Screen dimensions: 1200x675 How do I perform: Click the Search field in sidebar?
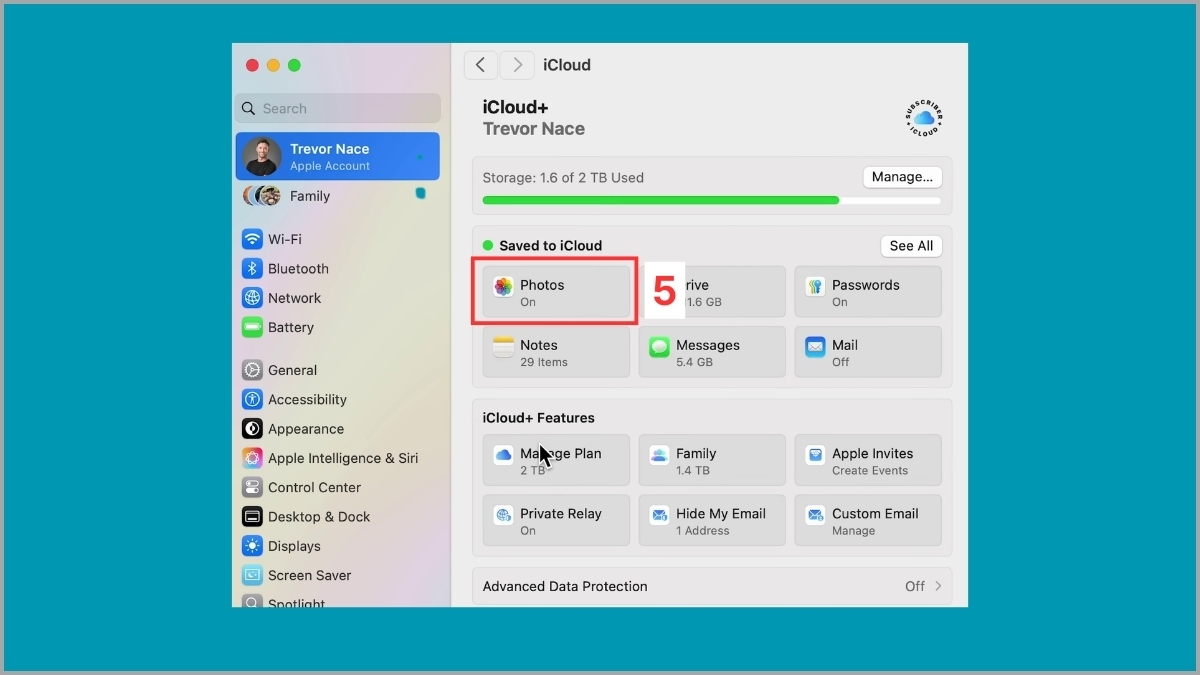coord(338,108)
